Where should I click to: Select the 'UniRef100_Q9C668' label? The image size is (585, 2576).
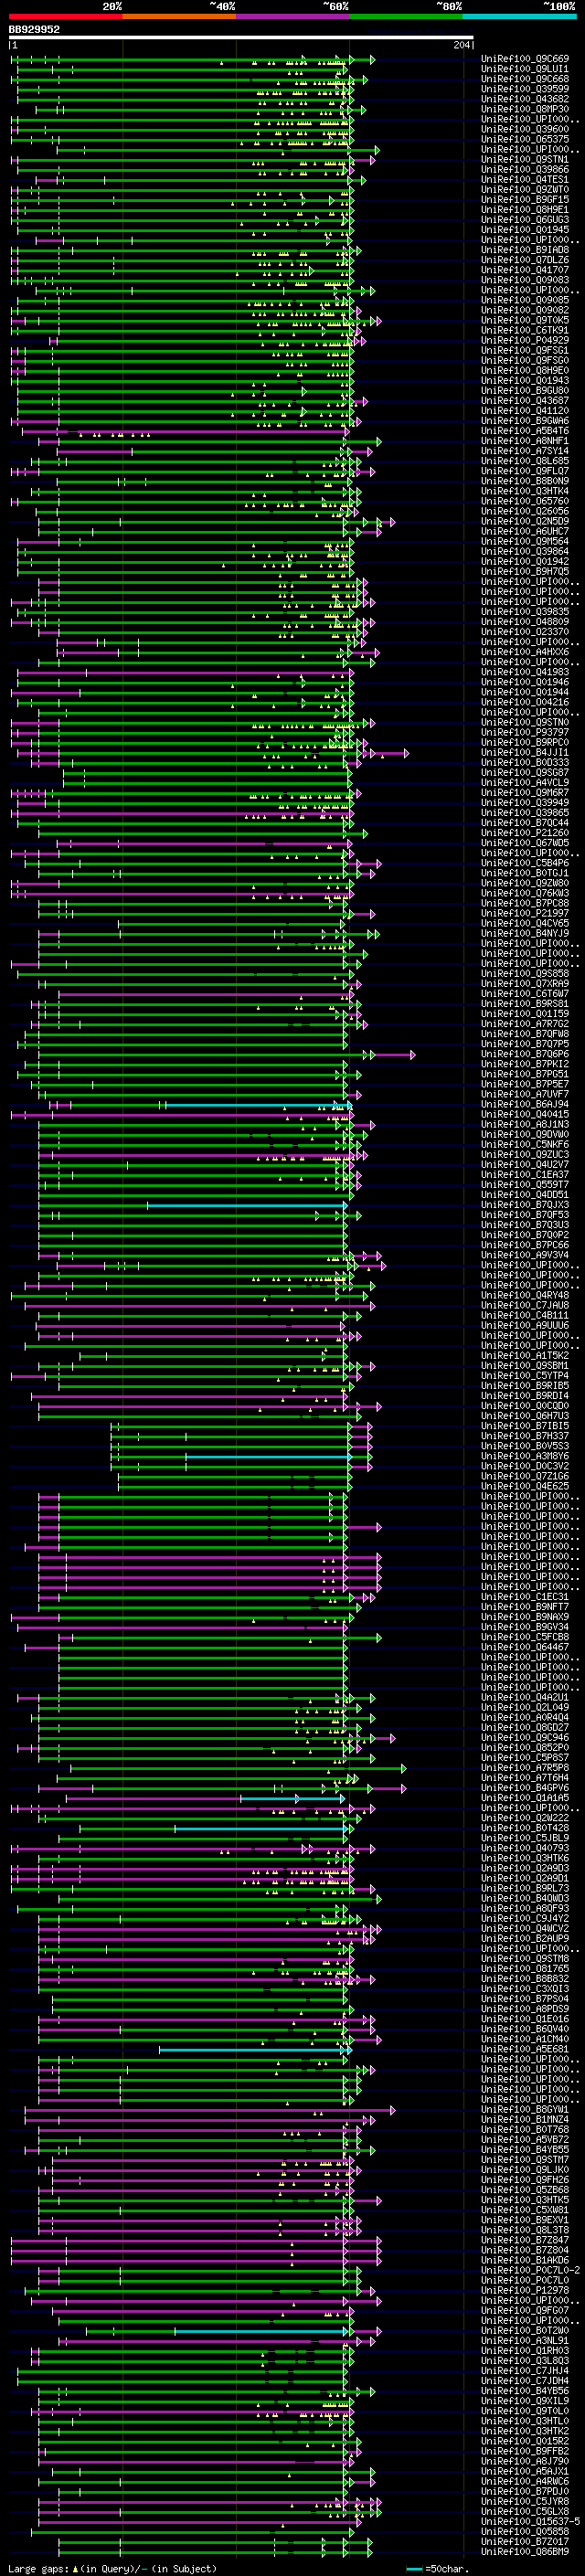[525, 79]
